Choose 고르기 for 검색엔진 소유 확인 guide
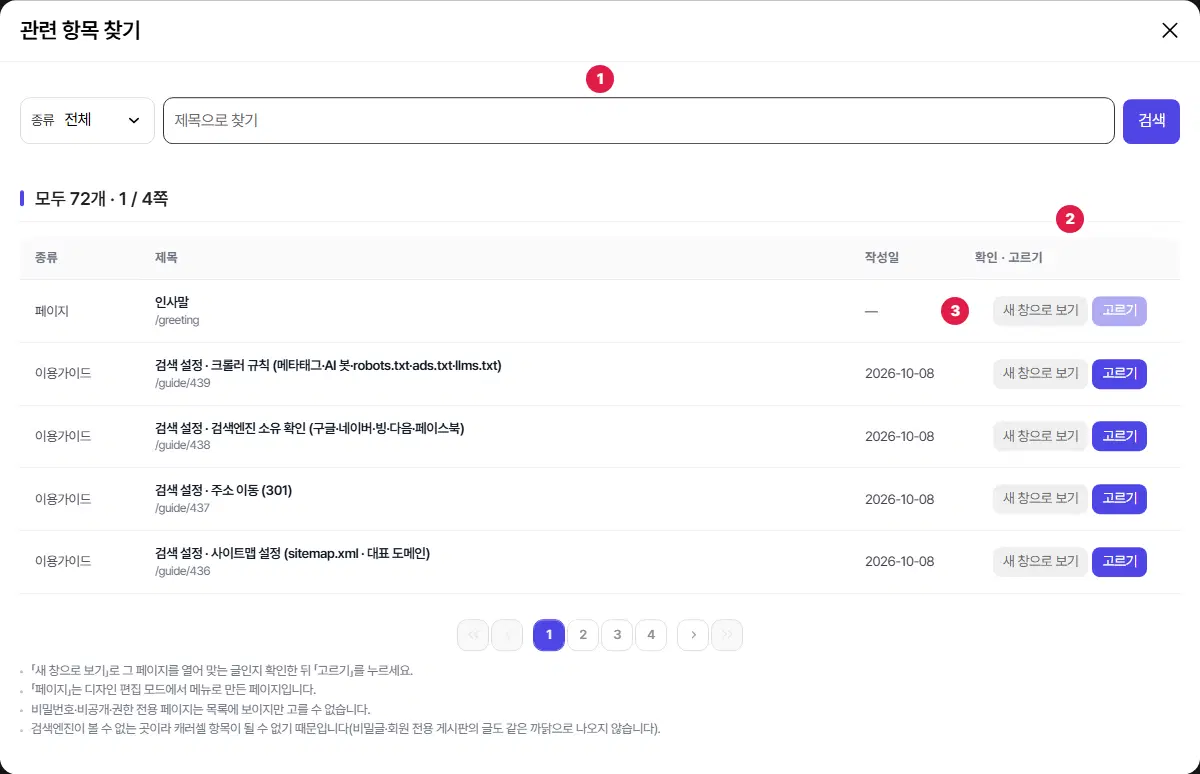This screenshot has width=1200, height=774. click(x=1119, y=436)
